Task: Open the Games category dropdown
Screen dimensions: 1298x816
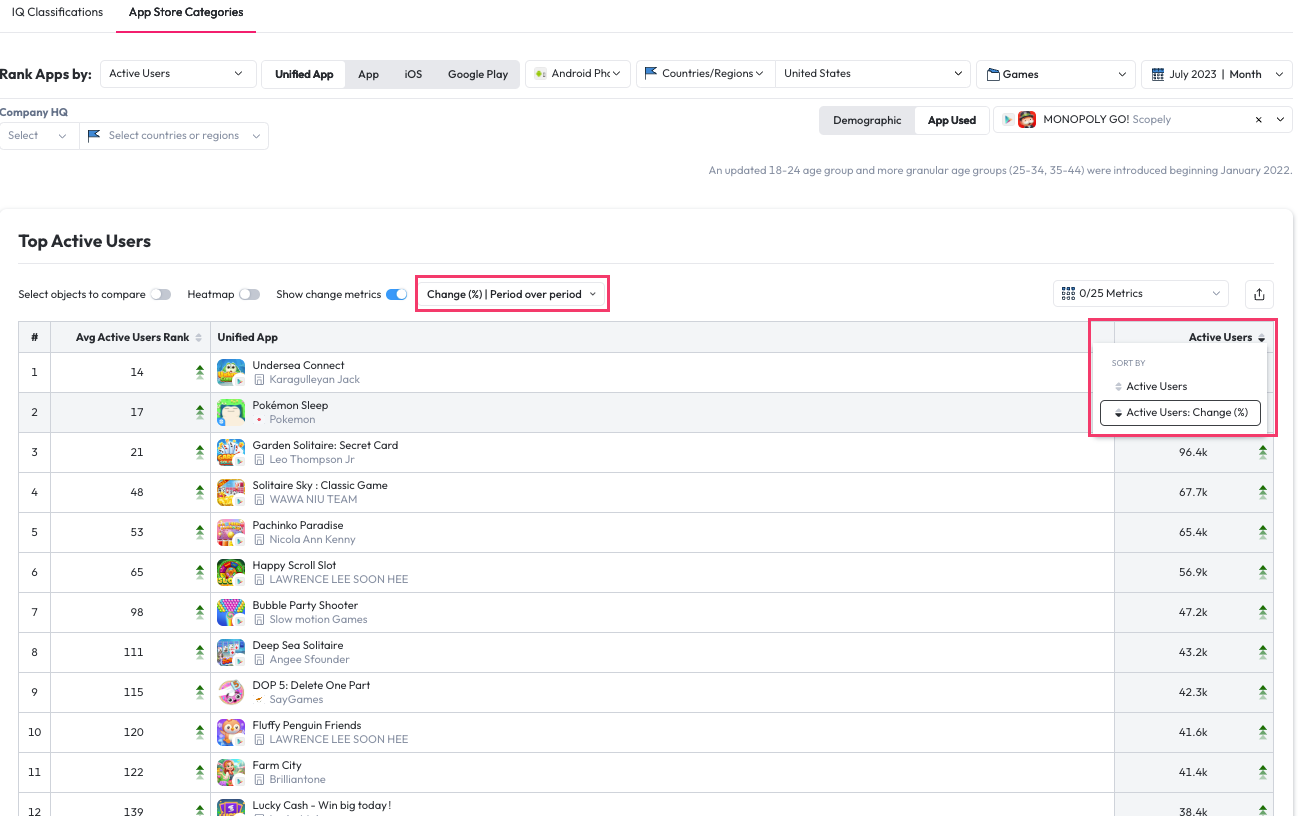Action: (1055, 74)
